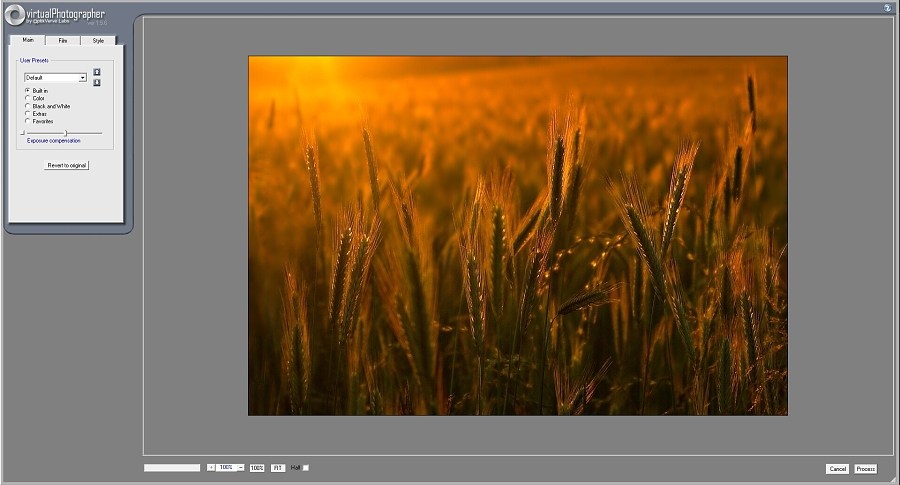Click the virtualPhotographer swirl logo
The height and width of the screenshot is (485, 900).
(14, 14)
